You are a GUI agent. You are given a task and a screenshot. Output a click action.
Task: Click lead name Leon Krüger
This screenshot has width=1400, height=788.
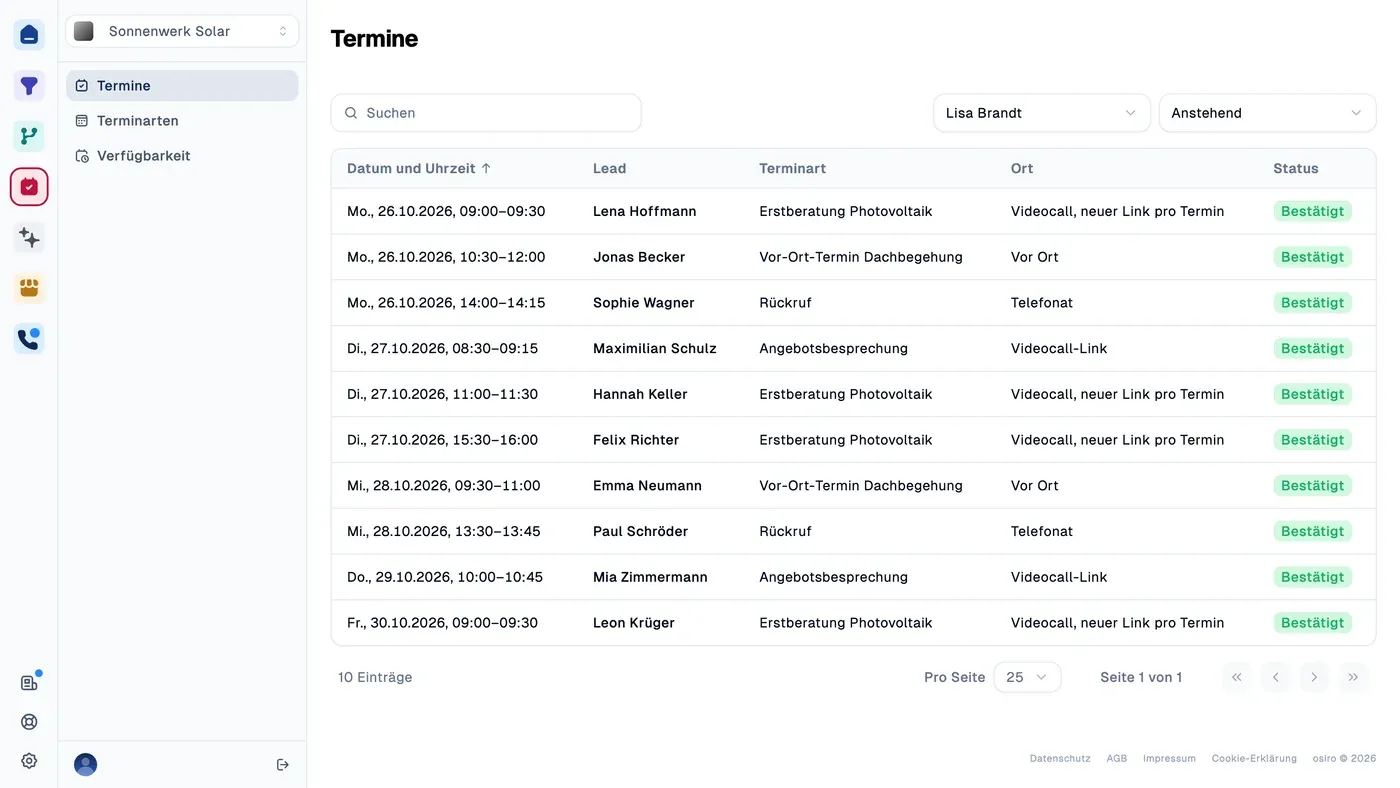tap(634, 623)
